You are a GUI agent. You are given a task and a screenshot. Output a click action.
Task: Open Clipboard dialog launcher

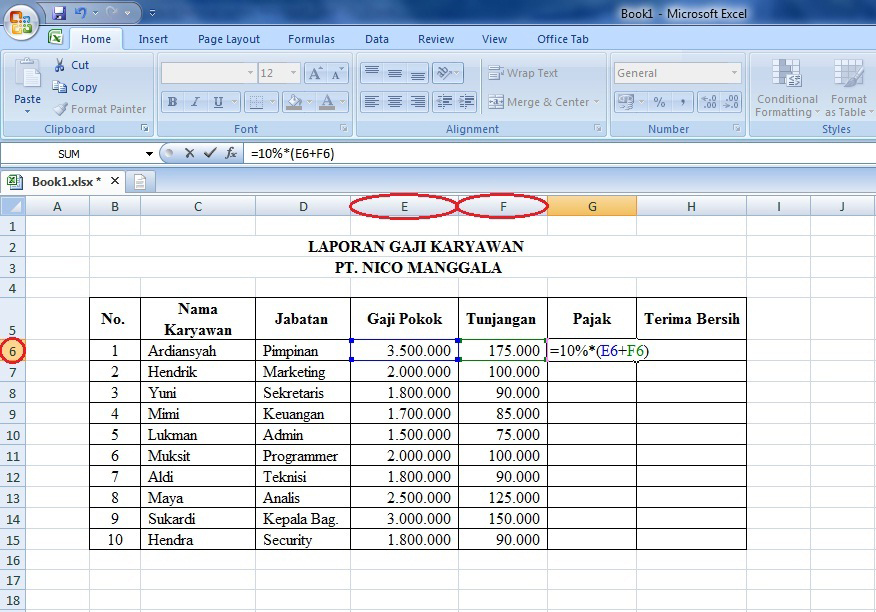pos(145,129)
